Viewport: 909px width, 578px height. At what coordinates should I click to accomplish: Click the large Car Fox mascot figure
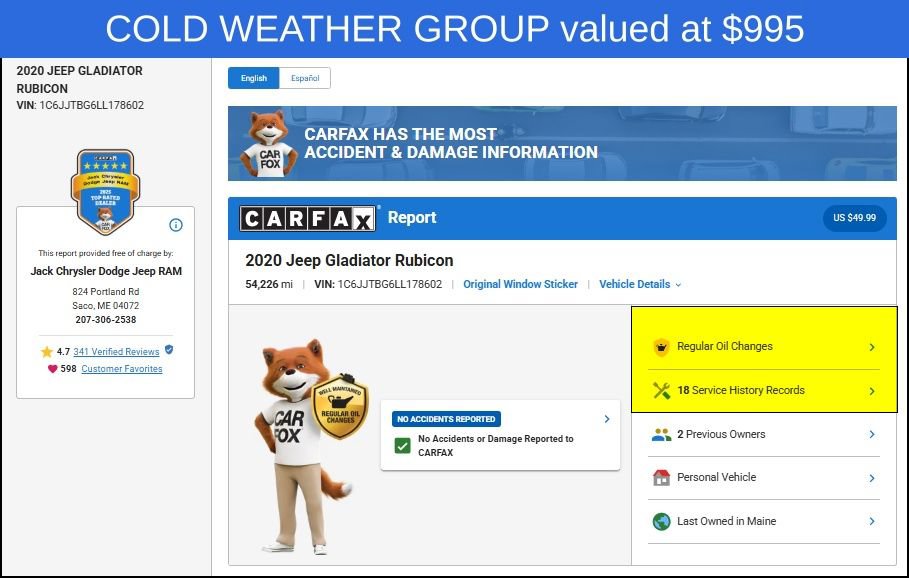(x=303, y=446)
